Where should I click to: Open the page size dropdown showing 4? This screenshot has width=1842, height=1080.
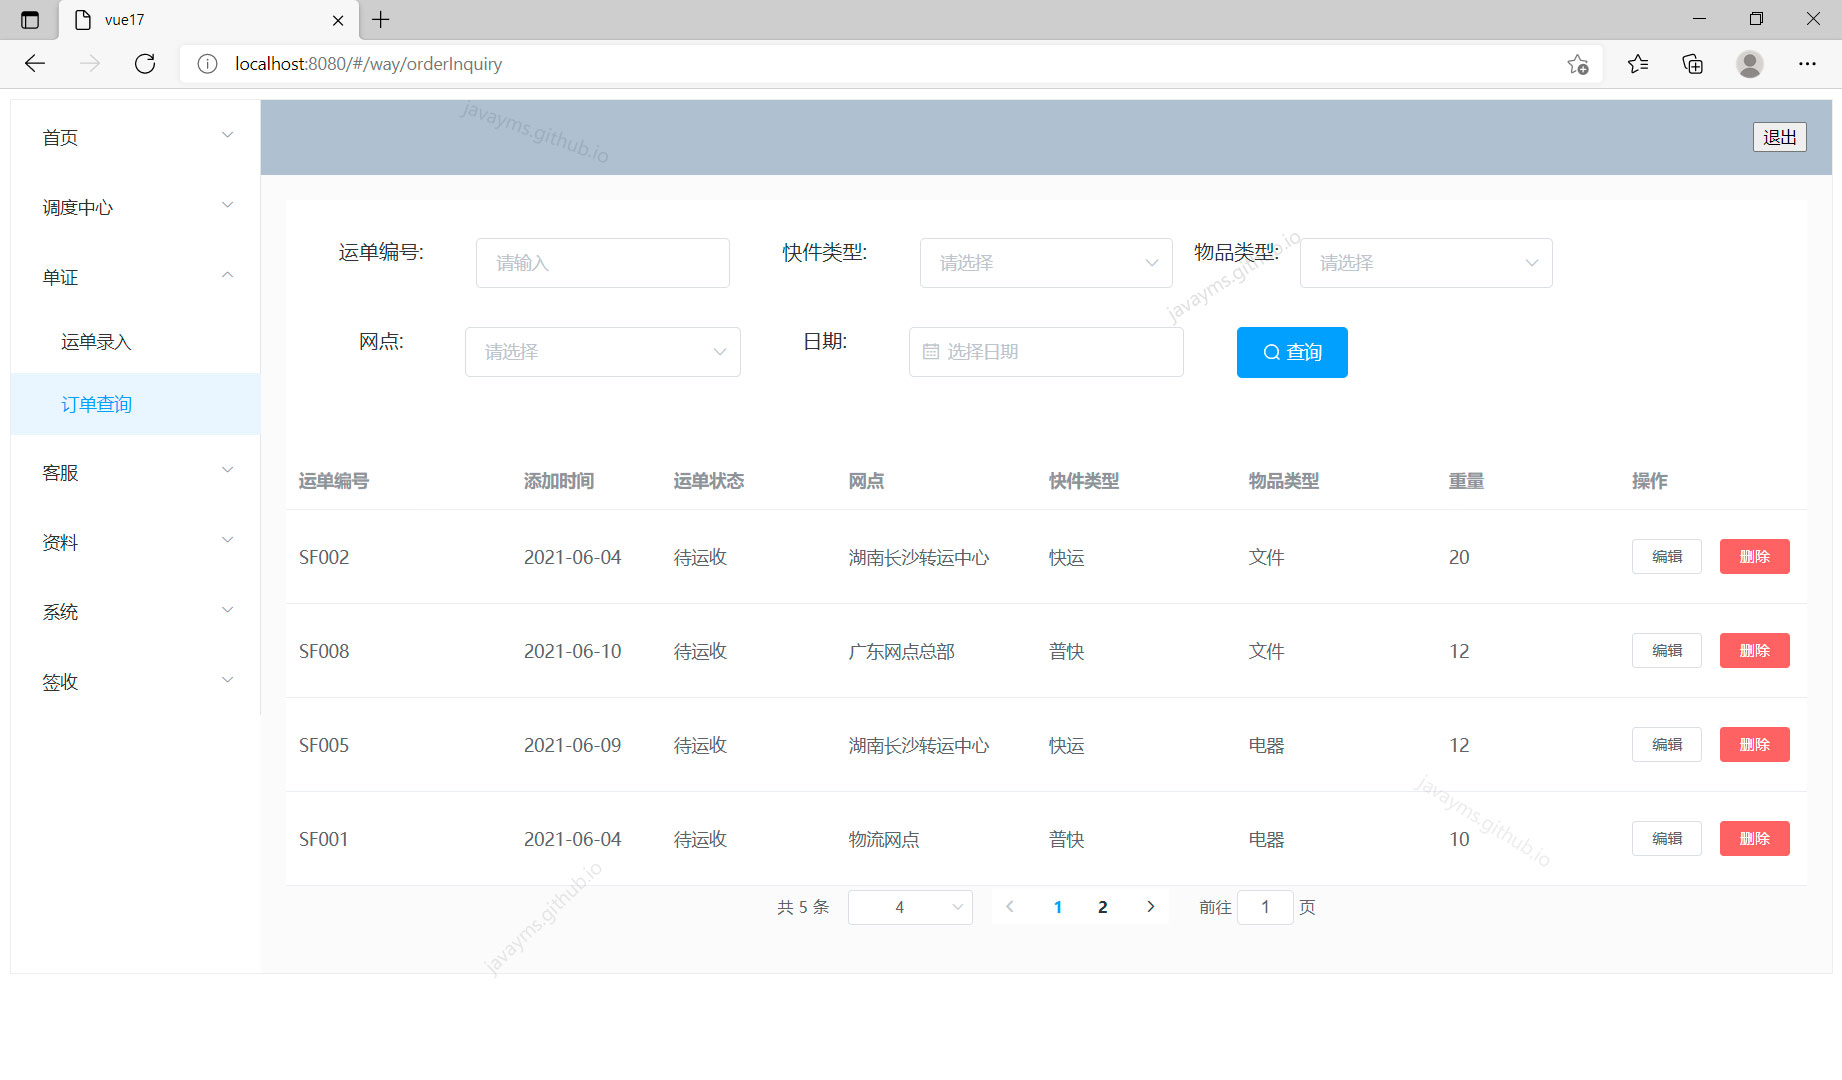(x=910, y=907)
